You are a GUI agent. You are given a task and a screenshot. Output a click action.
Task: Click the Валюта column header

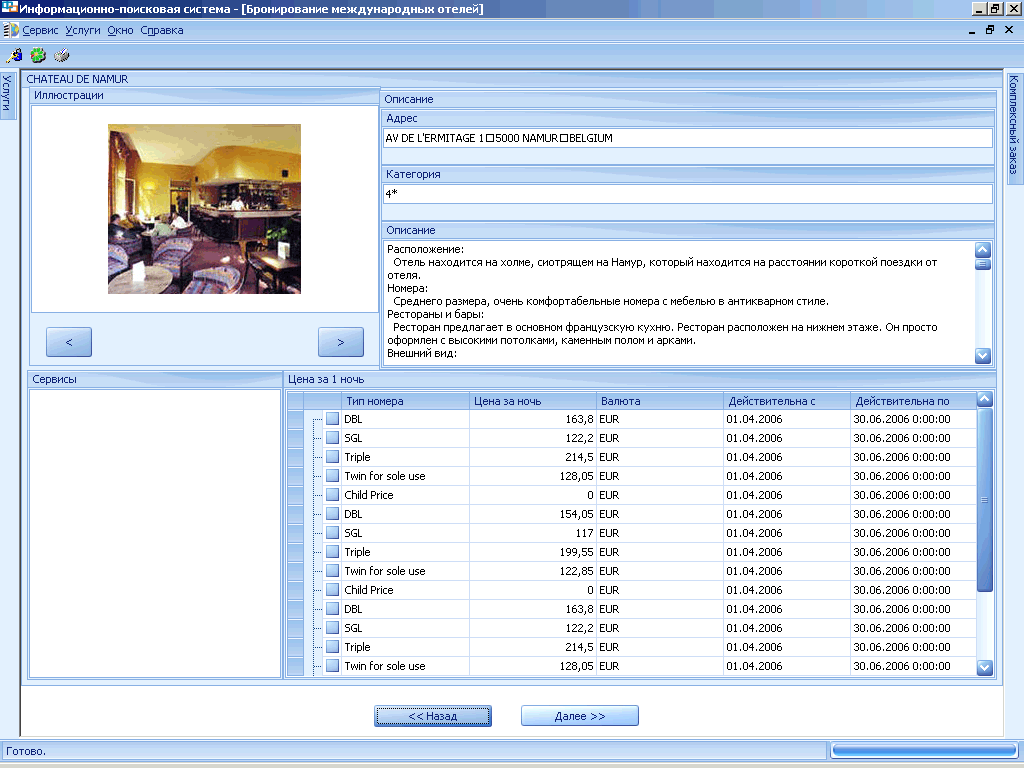(x=660, y=401)
